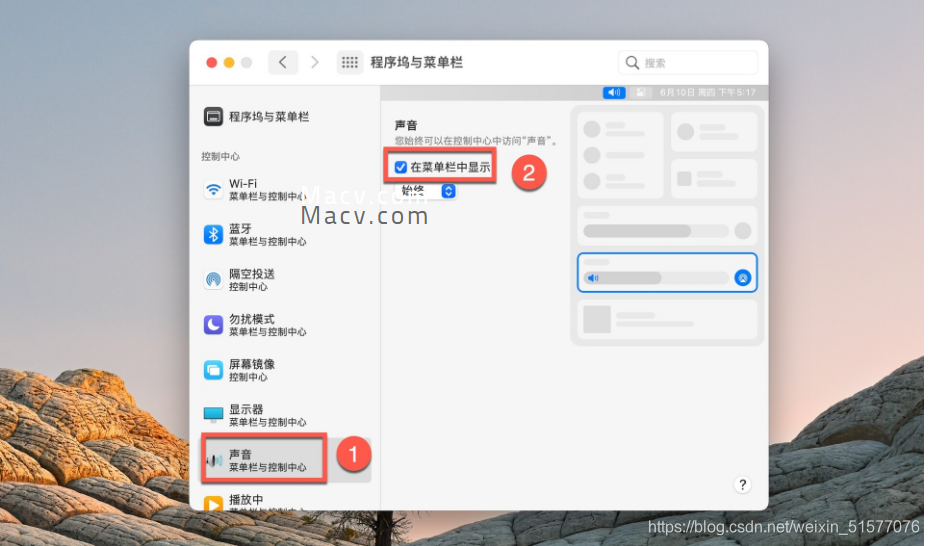Click the AirDrop icon in the sidebar
This screenshot has height=546, width=930.
[214, 280]
